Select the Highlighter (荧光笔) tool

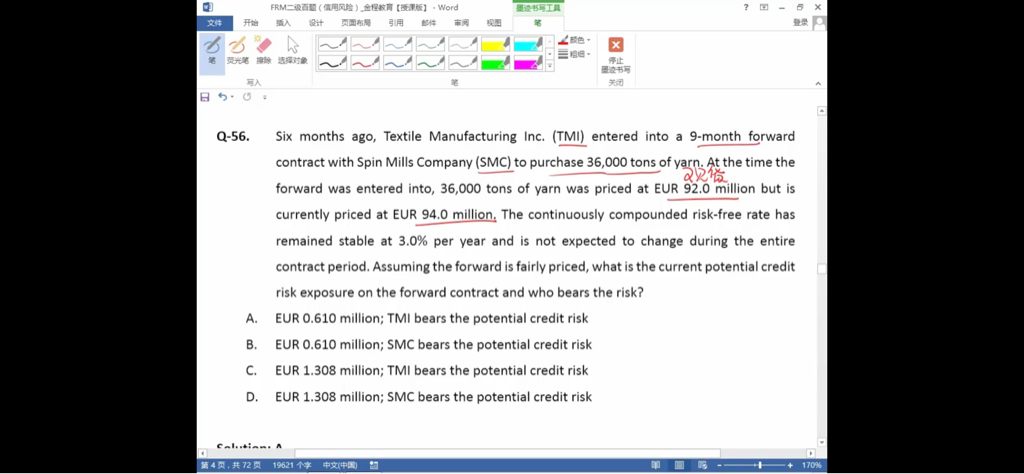(237, 50)
